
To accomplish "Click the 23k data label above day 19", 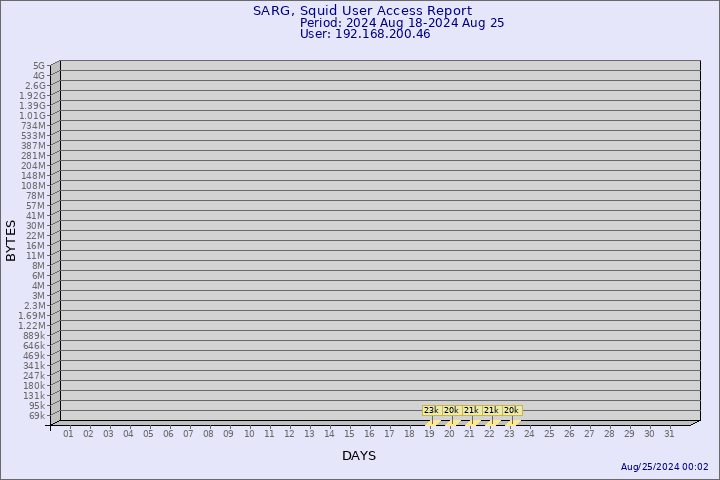I will click(x=431, y=410).
